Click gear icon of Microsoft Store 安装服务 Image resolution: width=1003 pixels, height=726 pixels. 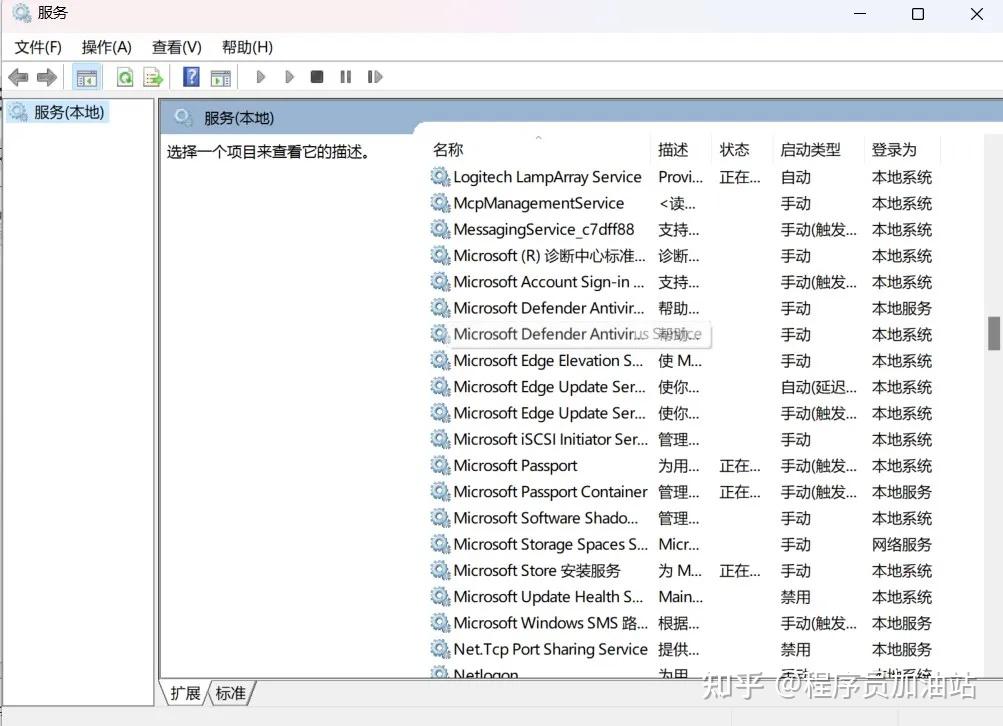[440, 570]
